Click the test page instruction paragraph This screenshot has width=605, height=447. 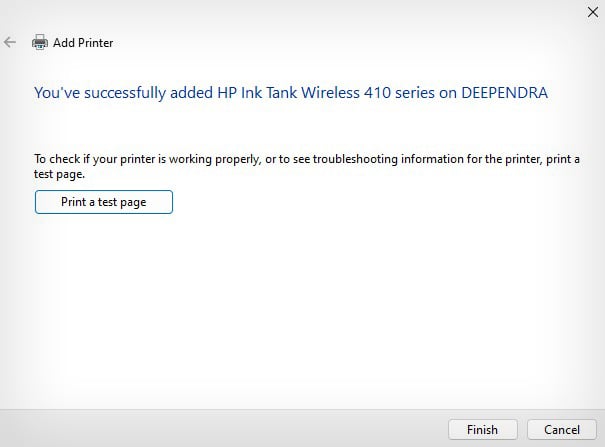(307, 166)
